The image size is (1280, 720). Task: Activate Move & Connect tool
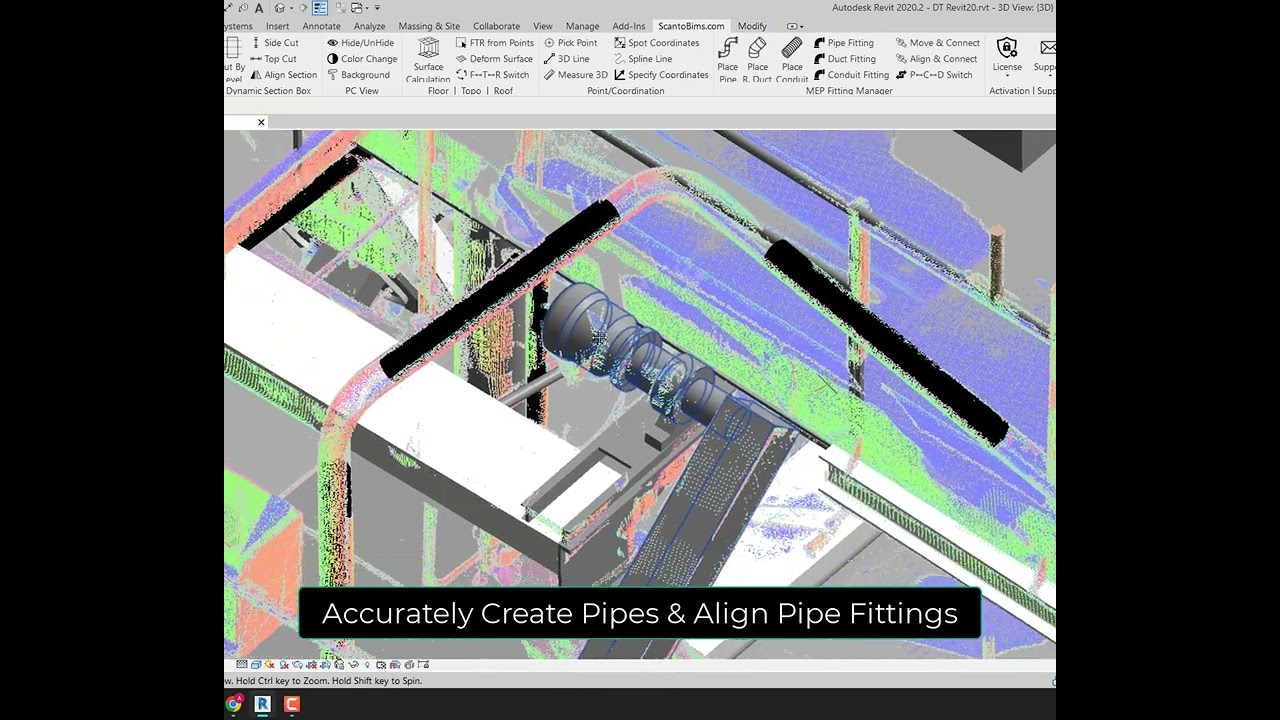(x=937, y=43)
